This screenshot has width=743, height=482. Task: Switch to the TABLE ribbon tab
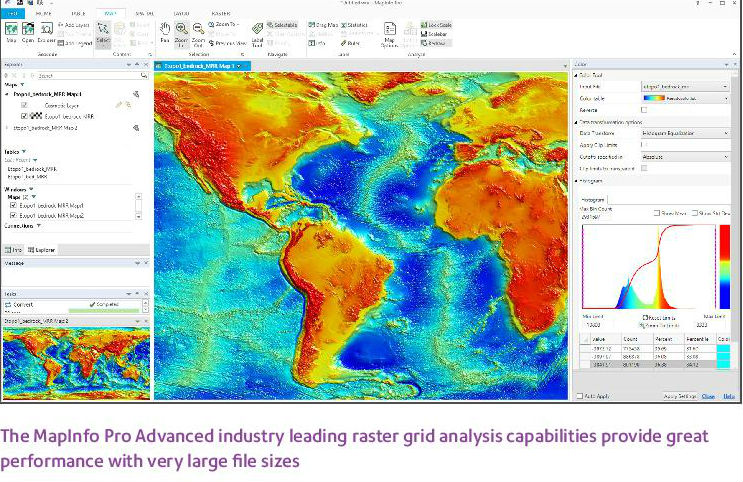coord(78,14)
